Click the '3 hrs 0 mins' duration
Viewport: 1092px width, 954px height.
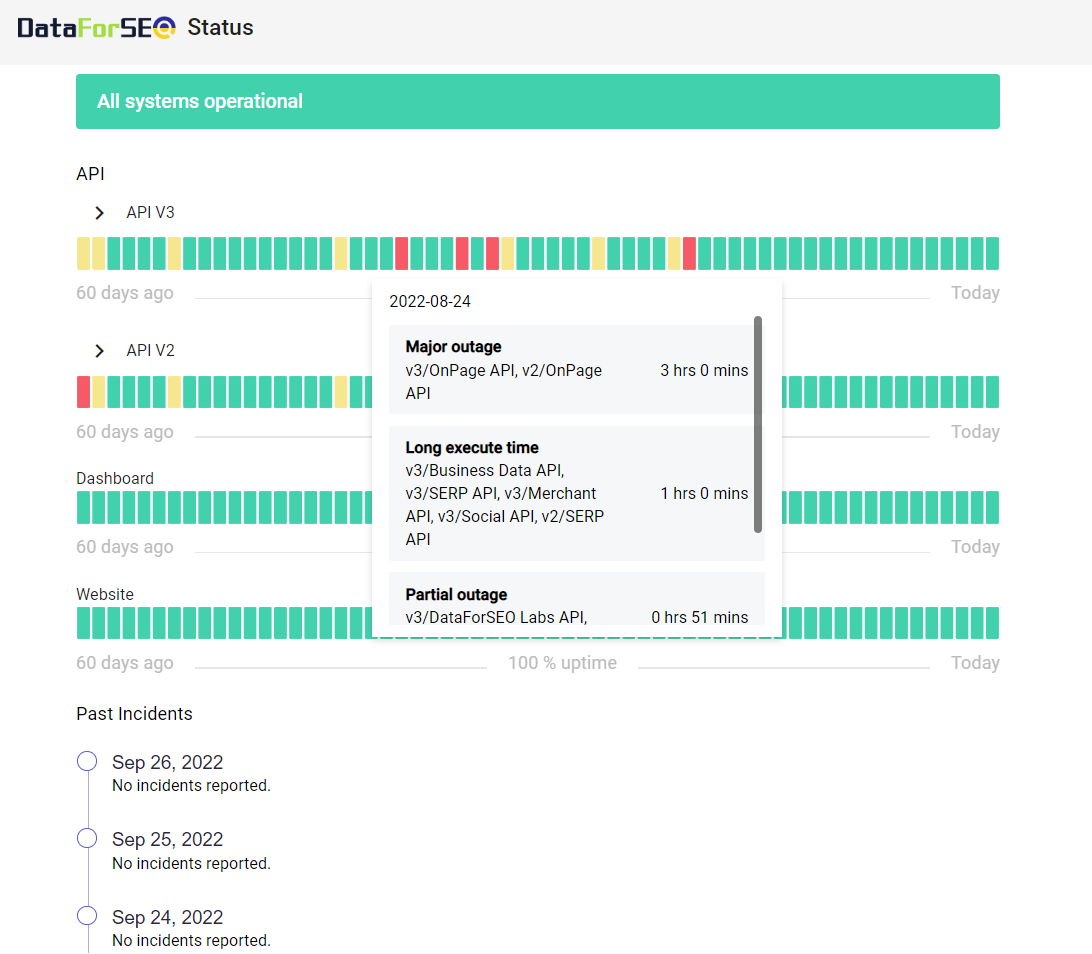(x=704, y=370)
